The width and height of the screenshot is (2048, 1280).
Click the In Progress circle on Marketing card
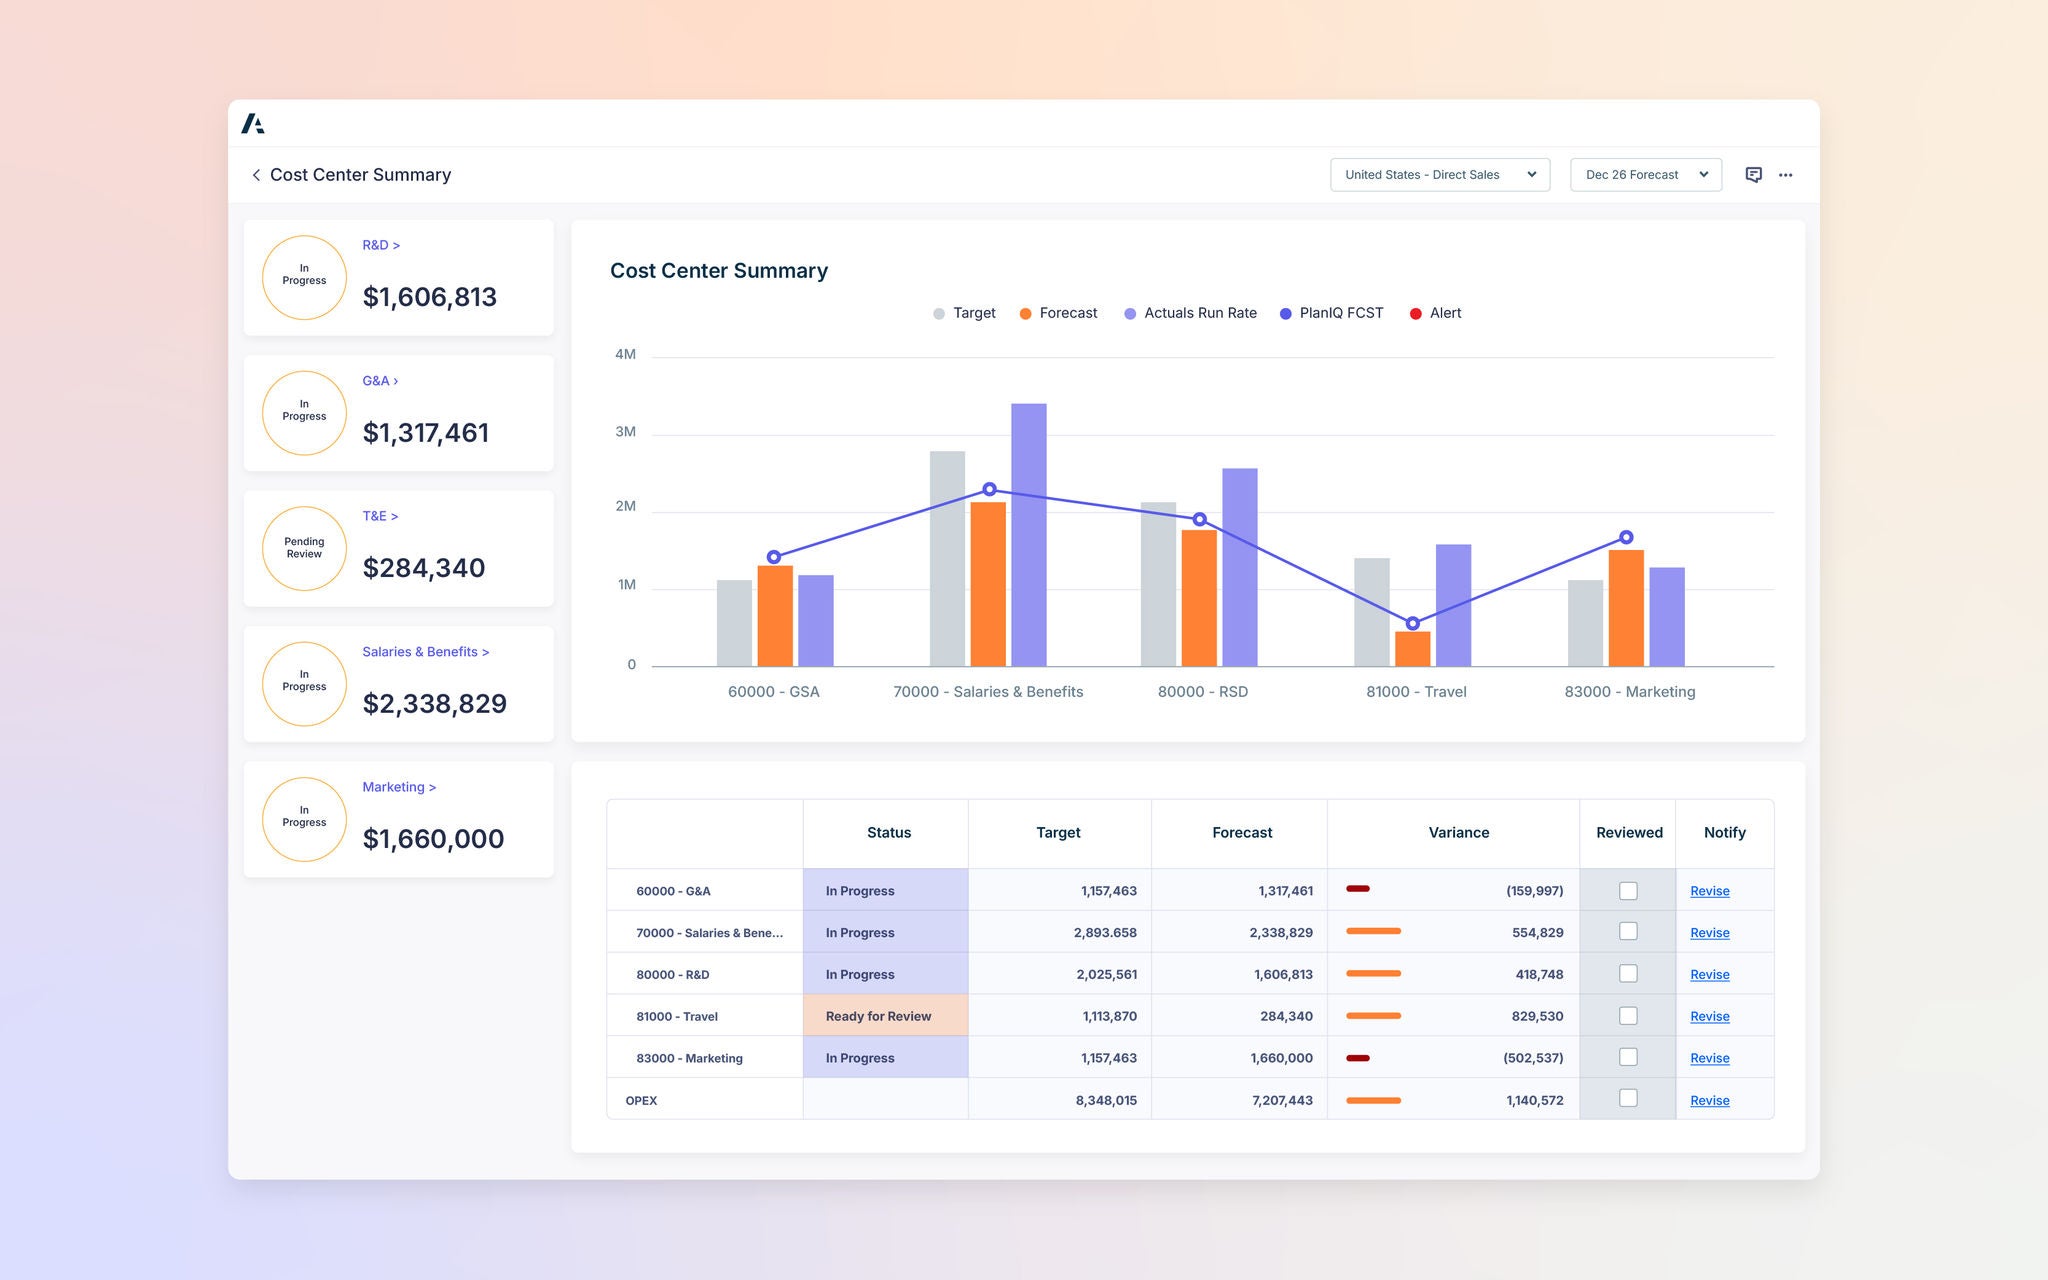tap(303, 819)
